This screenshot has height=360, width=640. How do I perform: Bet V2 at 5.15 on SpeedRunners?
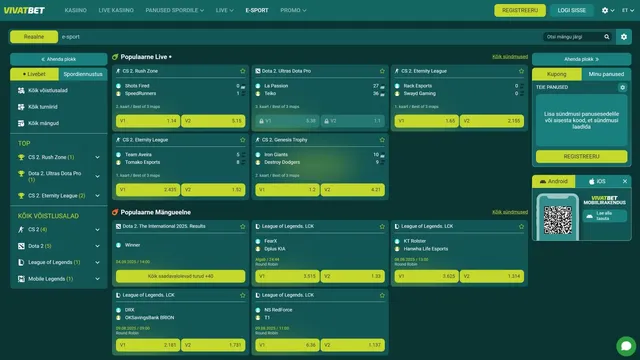213,121
